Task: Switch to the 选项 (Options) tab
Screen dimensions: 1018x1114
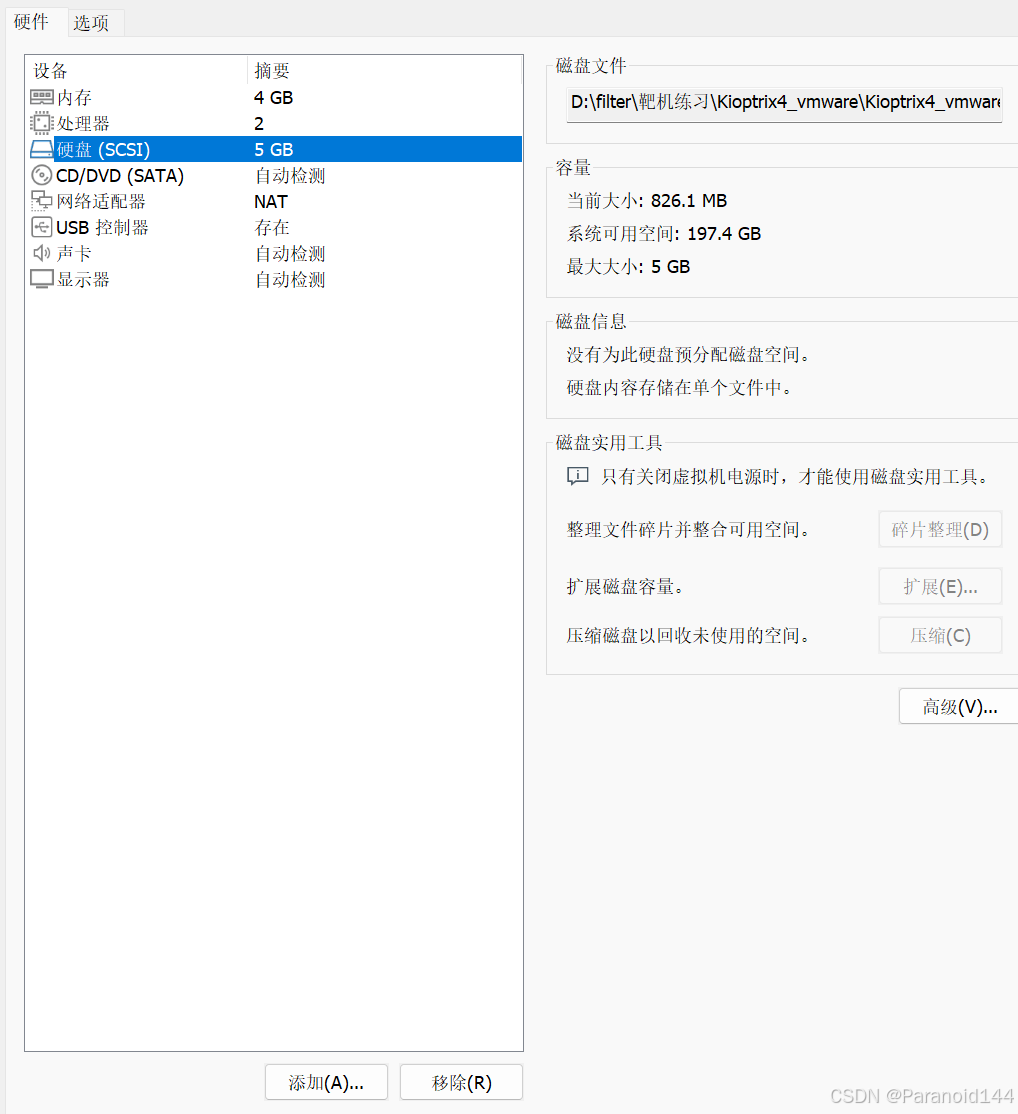Action: point(91,23)
